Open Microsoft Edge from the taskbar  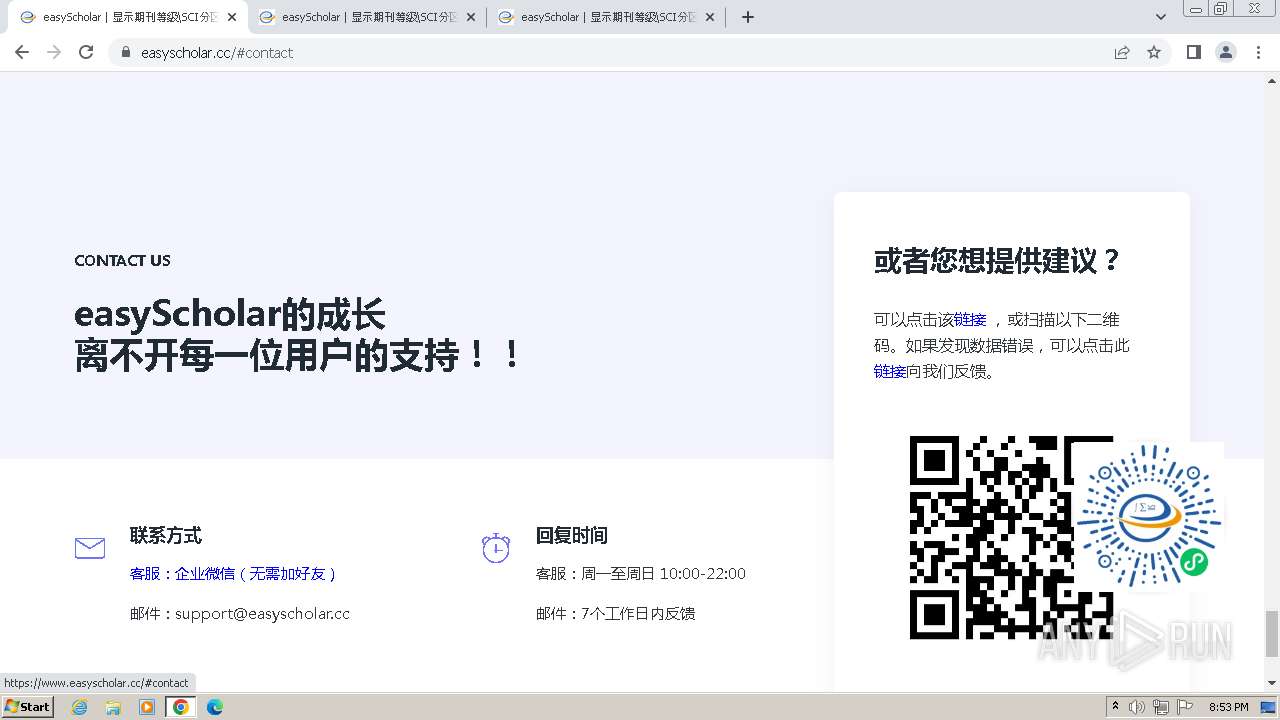click(x=215, y=707)
